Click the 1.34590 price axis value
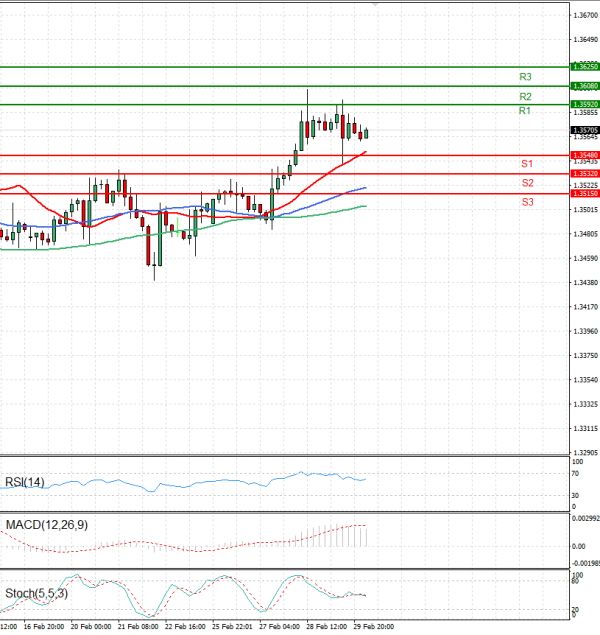600x635 pixels. click(586, 258)
